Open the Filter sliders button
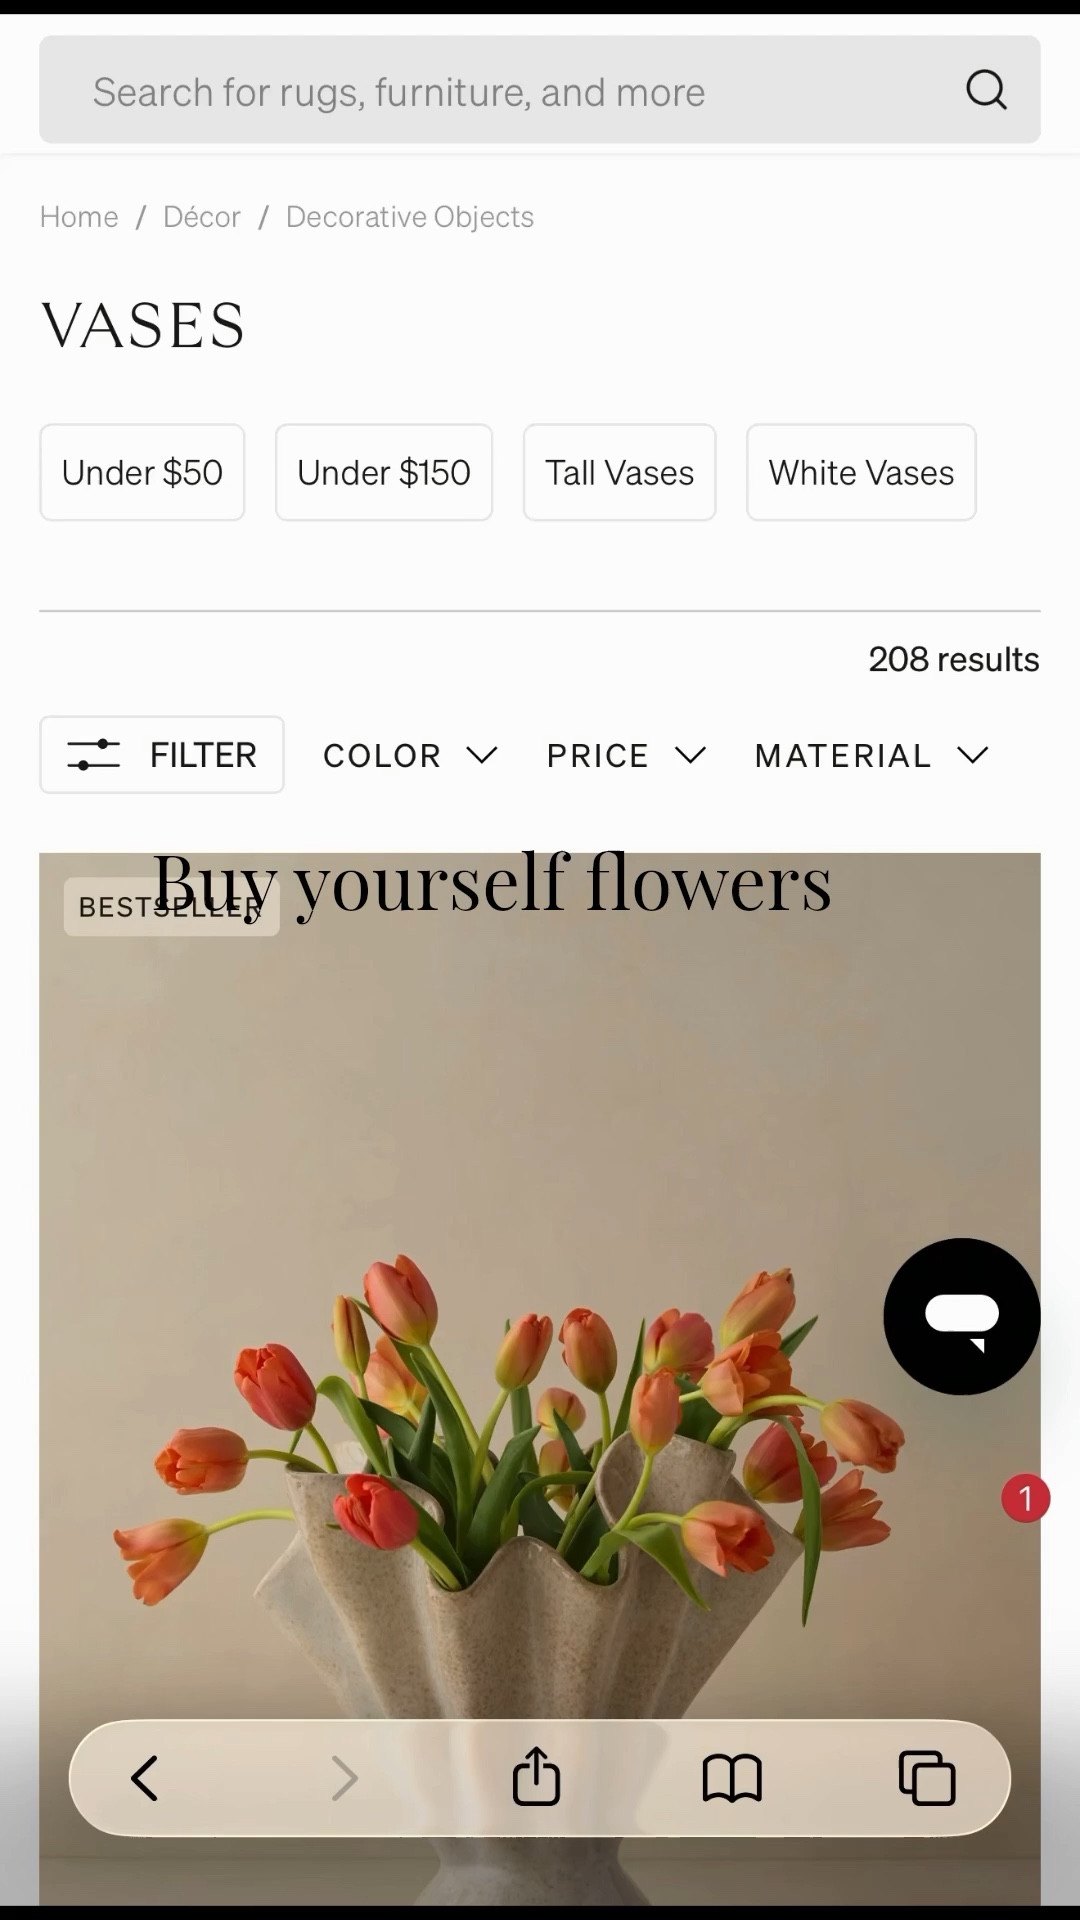This screenshot has height=1920, width=1080. (162, 755)
